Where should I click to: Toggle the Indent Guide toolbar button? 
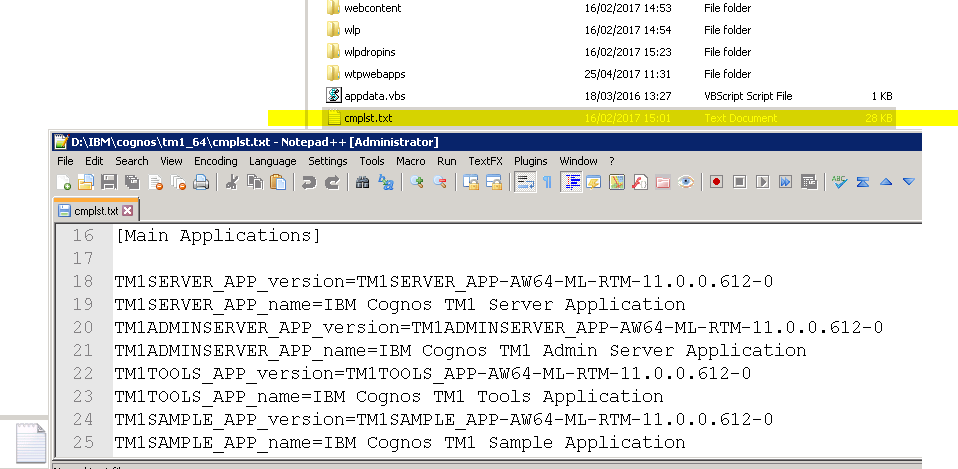tap(572, 182)
